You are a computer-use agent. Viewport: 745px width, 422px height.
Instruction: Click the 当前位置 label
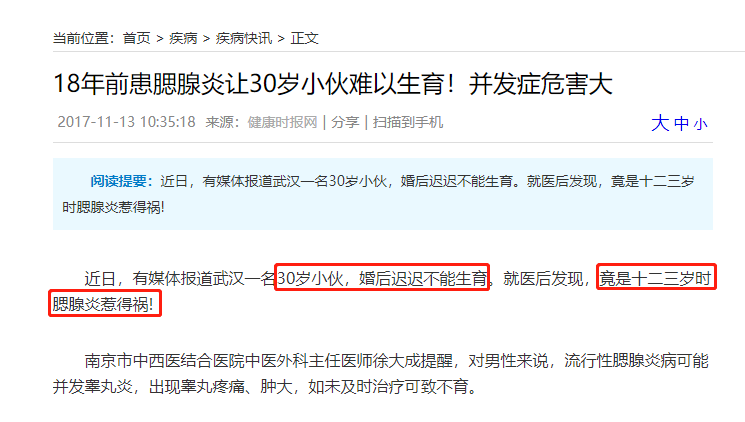[84, 38]
